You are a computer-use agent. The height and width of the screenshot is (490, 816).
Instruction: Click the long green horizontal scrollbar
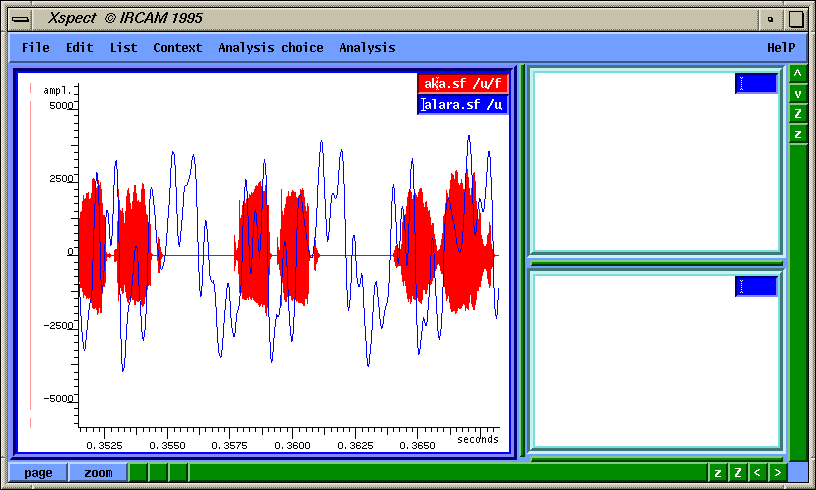pos(448,473)
